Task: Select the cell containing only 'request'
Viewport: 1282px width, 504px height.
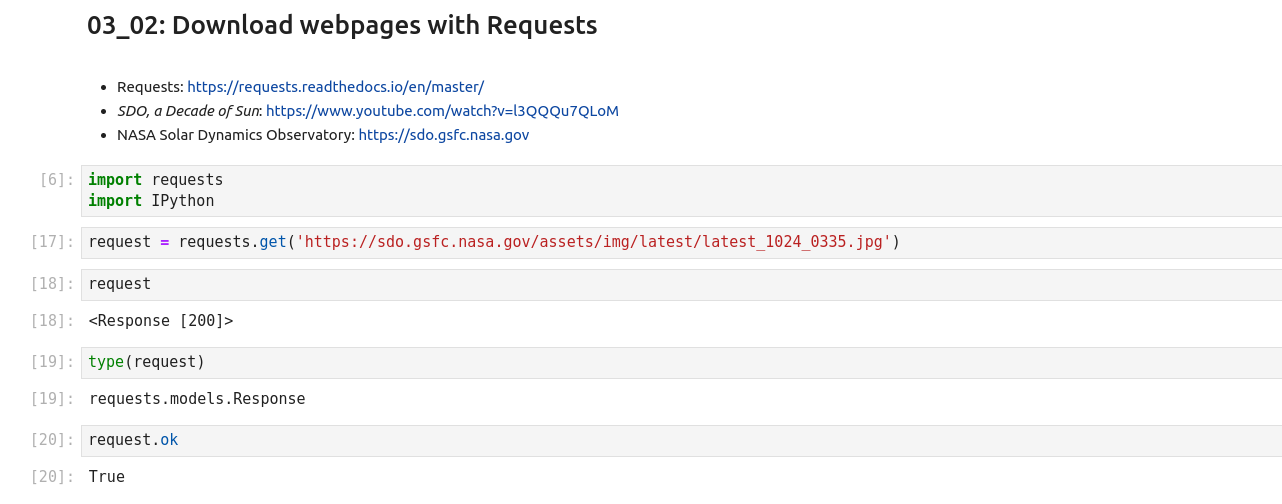Action: tap(600, 284)
